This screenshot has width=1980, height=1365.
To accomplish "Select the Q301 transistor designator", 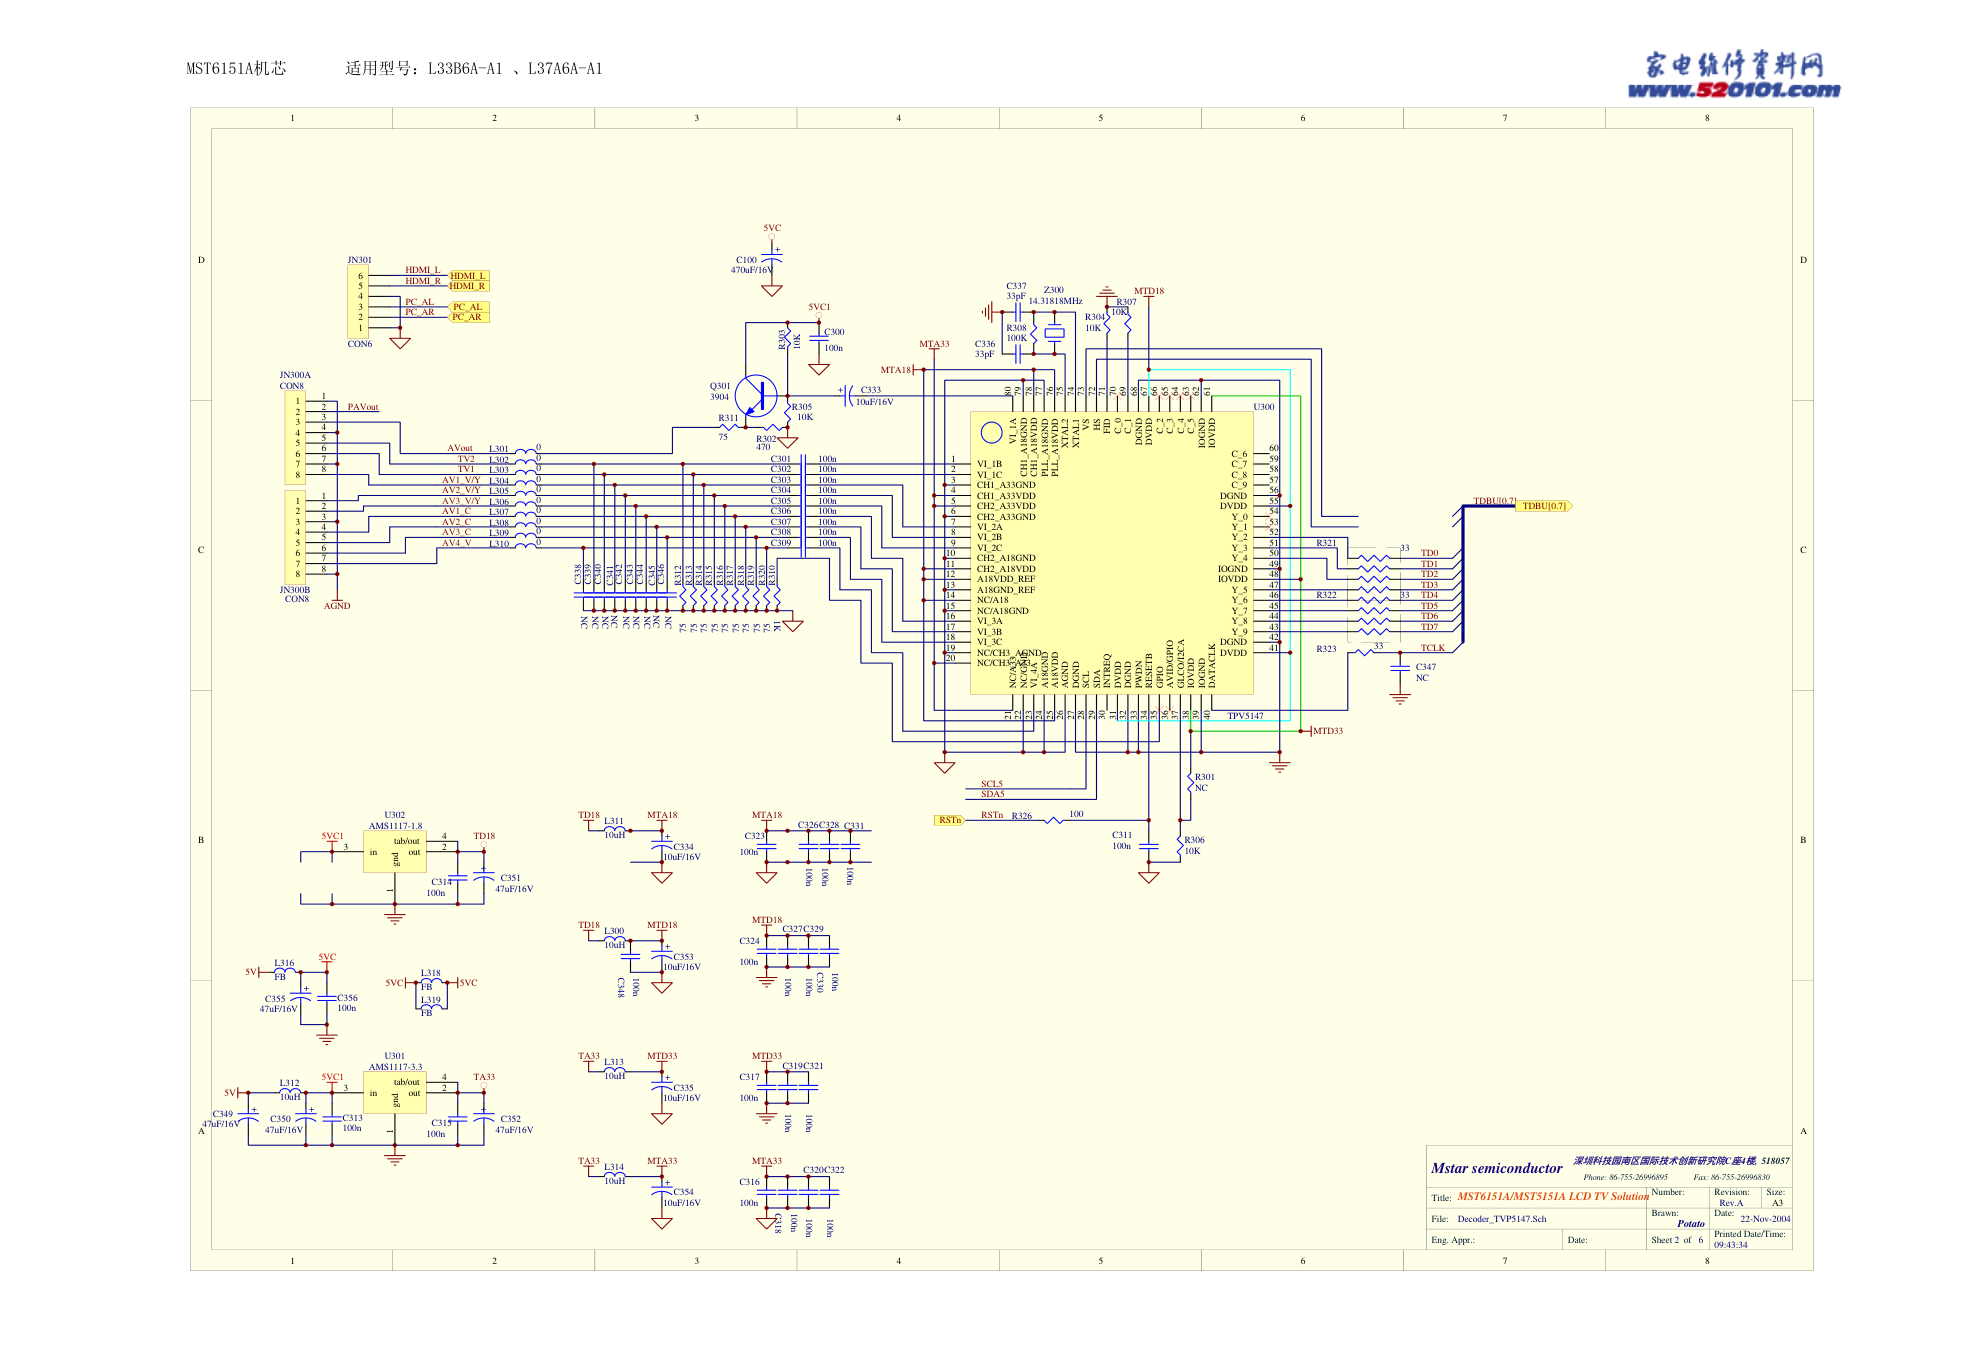I will 720,386.
